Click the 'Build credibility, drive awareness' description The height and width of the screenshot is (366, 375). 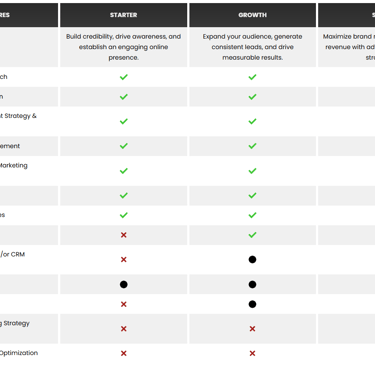click(123, 47)
